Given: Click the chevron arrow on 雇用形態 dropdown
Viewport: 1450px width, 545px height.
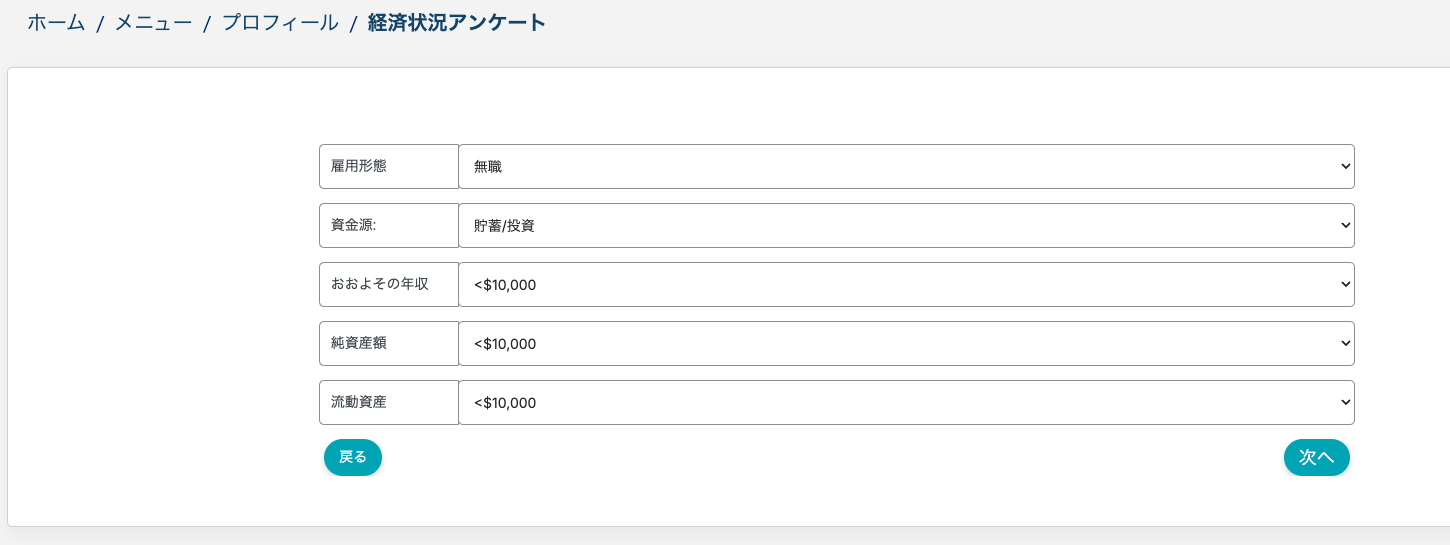Looking at the screenshot, I should click(x=1344, y=167).
